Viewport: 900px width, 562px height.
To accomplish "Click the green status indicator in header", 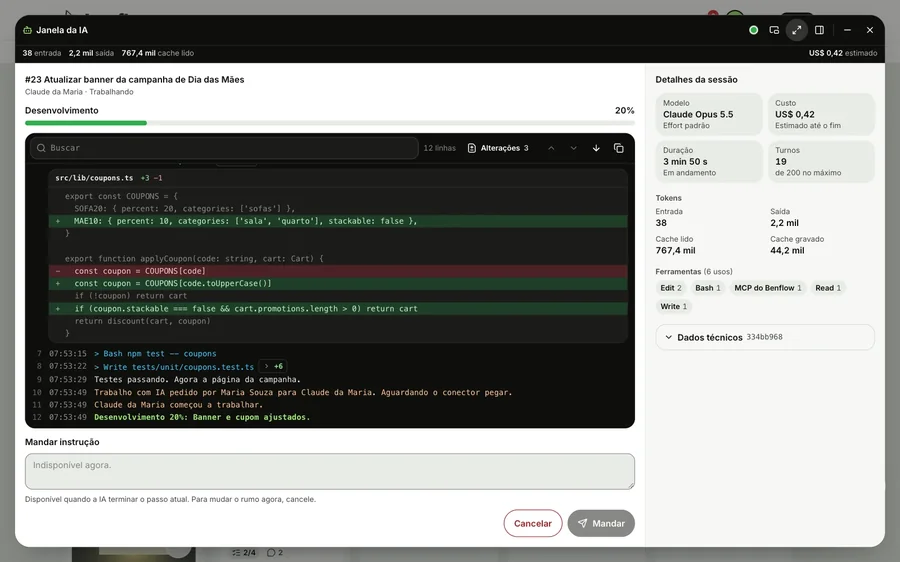I will [x=754, y=30].
